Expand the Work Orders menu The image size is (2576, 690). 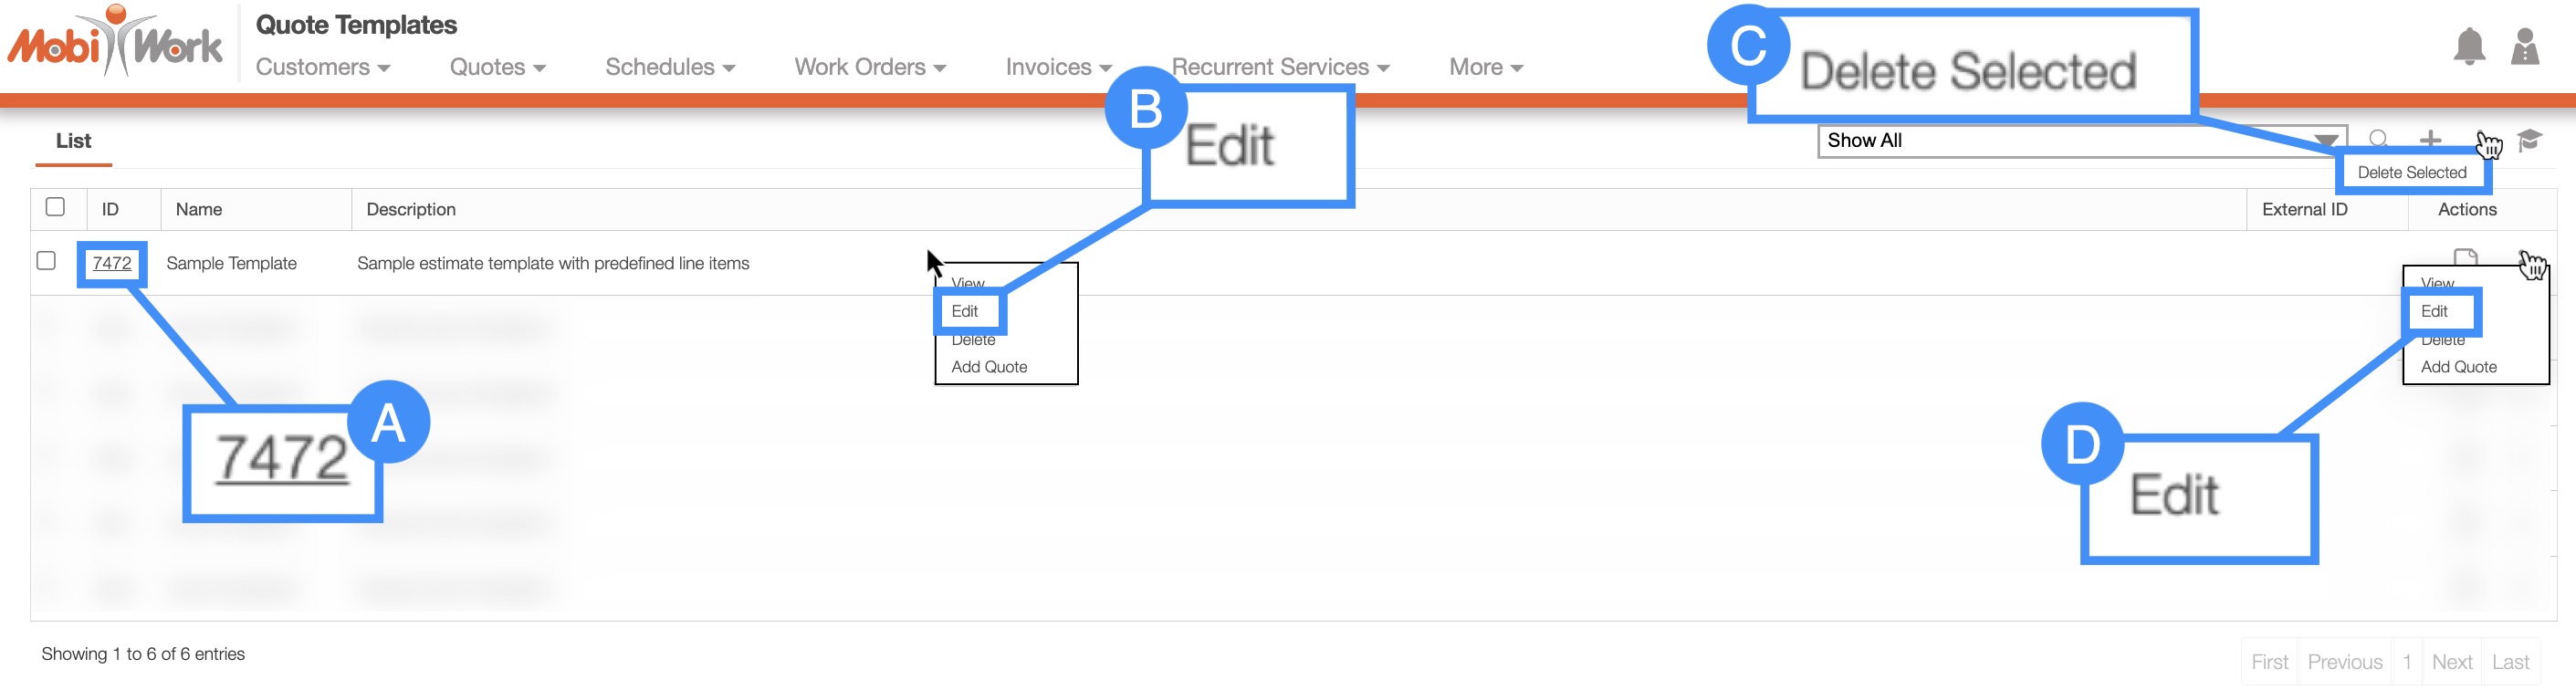(869, 67)
